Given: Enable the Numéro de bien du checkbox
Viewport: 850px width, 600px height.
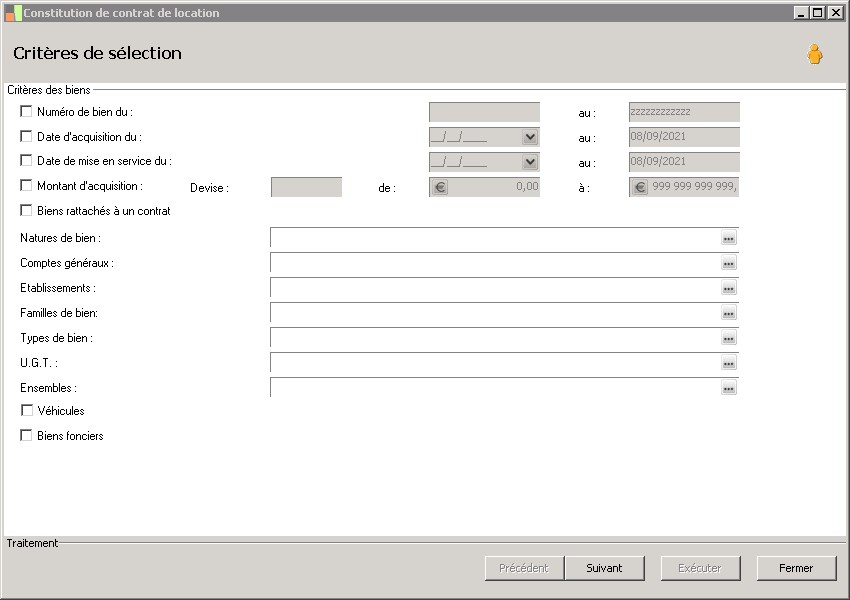Looking at the screenshot, I should (x=26, y=111).
